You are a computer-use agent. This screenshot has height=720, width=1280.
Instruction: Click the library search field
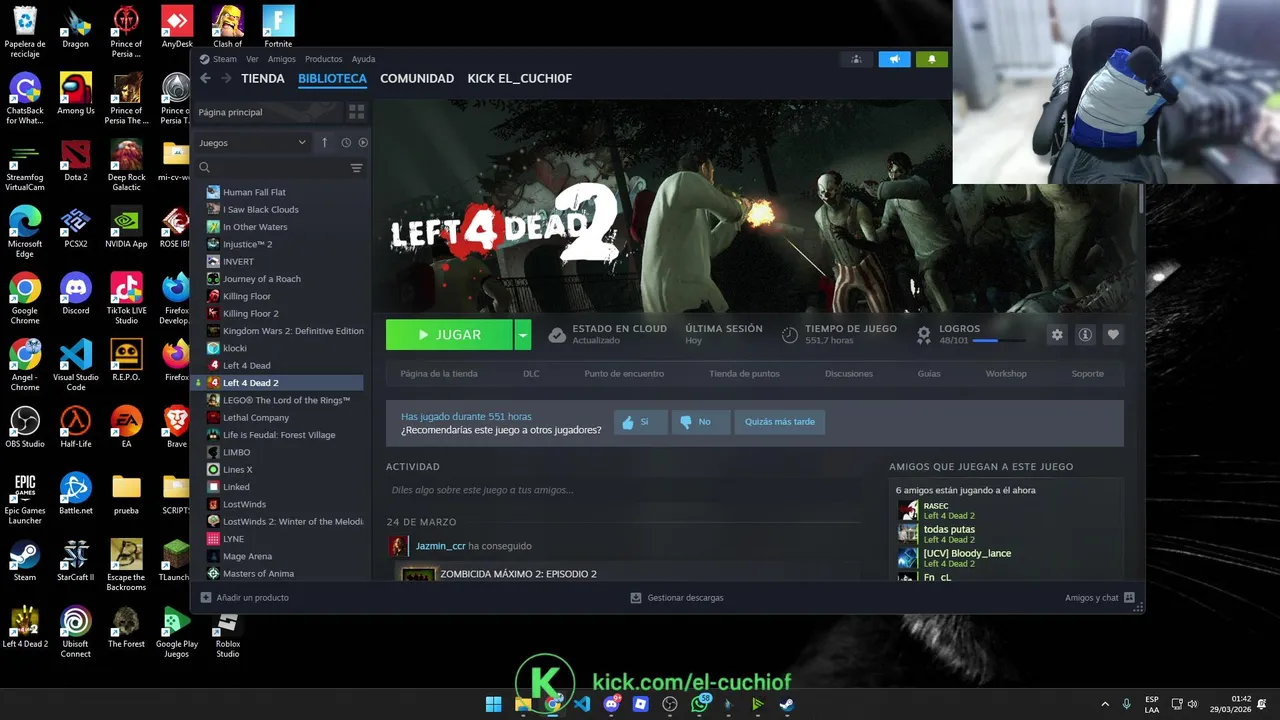[x=272, y=168]
